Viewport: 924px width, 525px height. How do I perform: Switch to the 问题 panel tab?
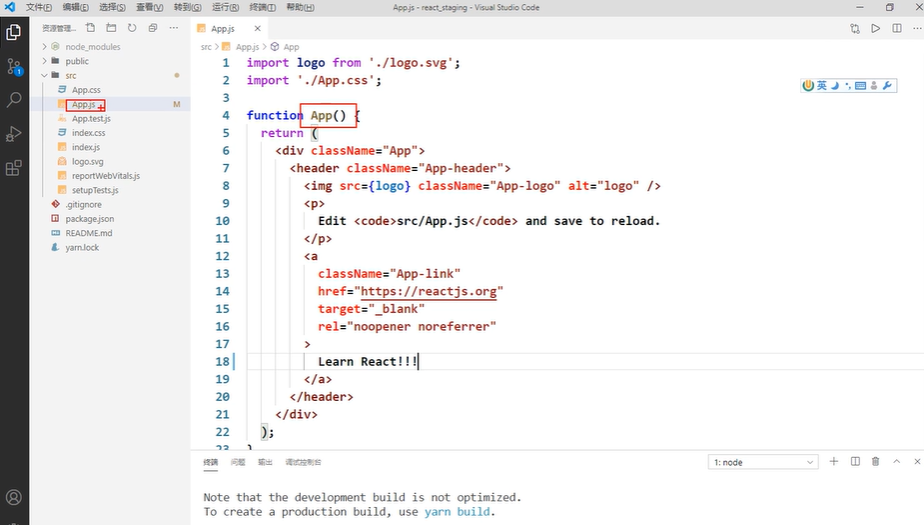click(x=238, y=462)
